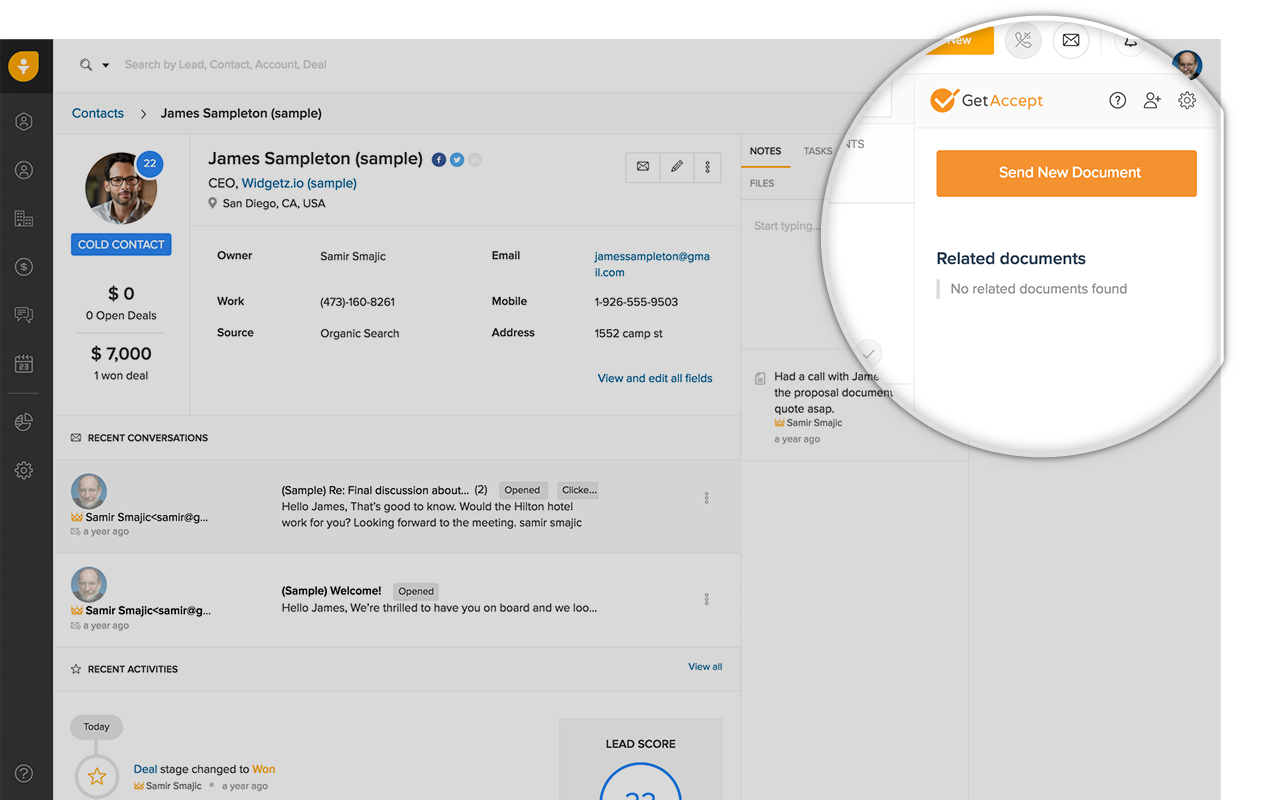Open the user profile avatar menu
Image resolution: width=1280 pixels, height=800 pixels.
1187,65
